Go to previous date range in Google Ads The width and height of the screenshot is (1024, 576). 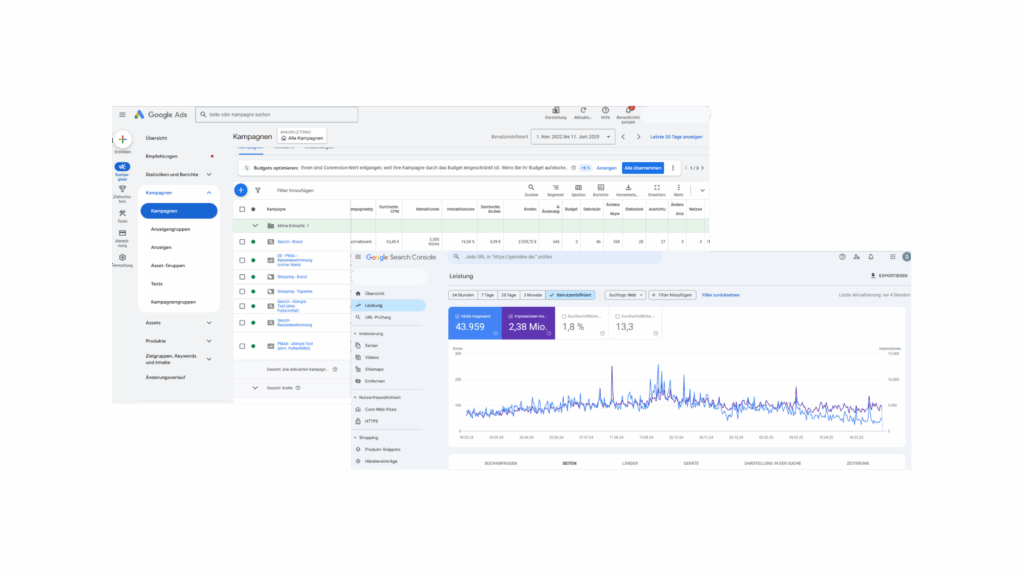tap(623, 137)
